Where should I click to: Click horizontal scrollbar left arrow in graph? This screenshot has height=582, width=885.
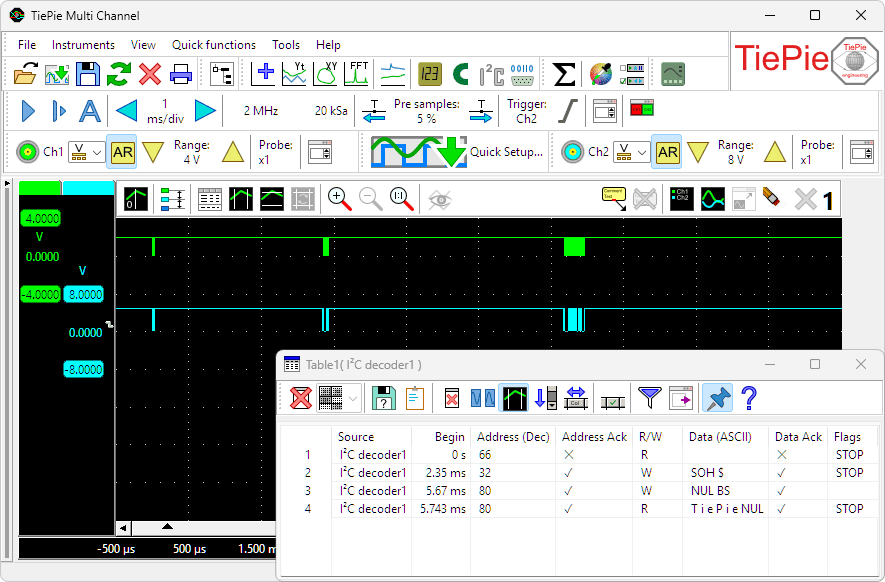[x=123, y=528]
